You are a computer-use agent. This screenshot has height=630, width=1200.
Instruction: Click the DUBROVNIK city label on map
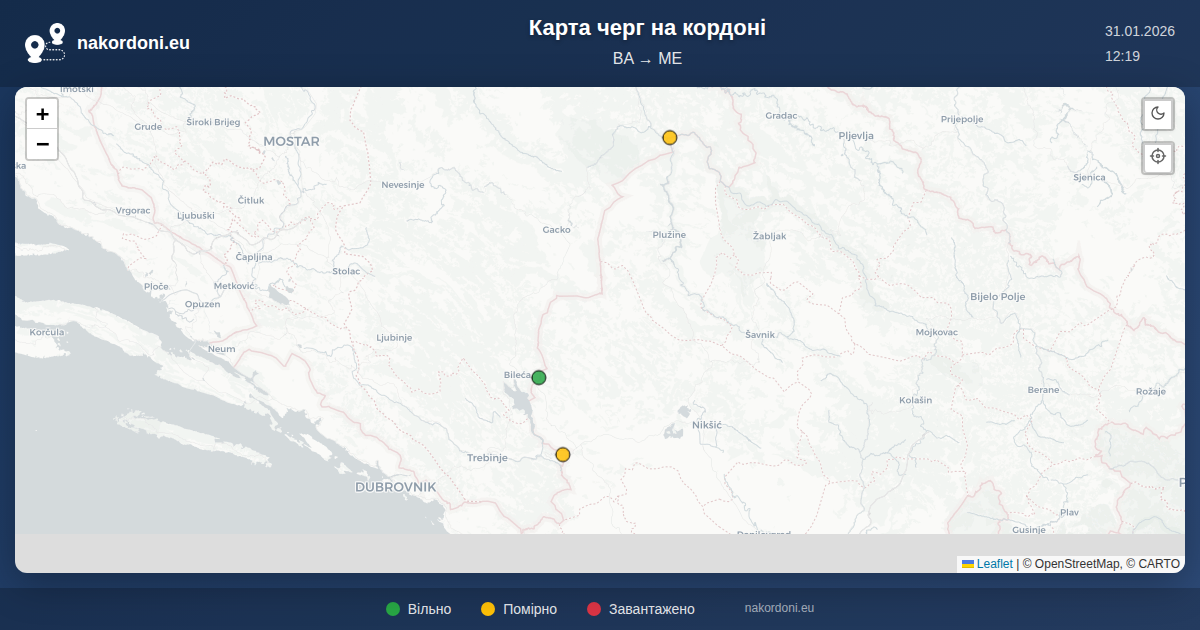pyautogui.click(x=396, y=487)
